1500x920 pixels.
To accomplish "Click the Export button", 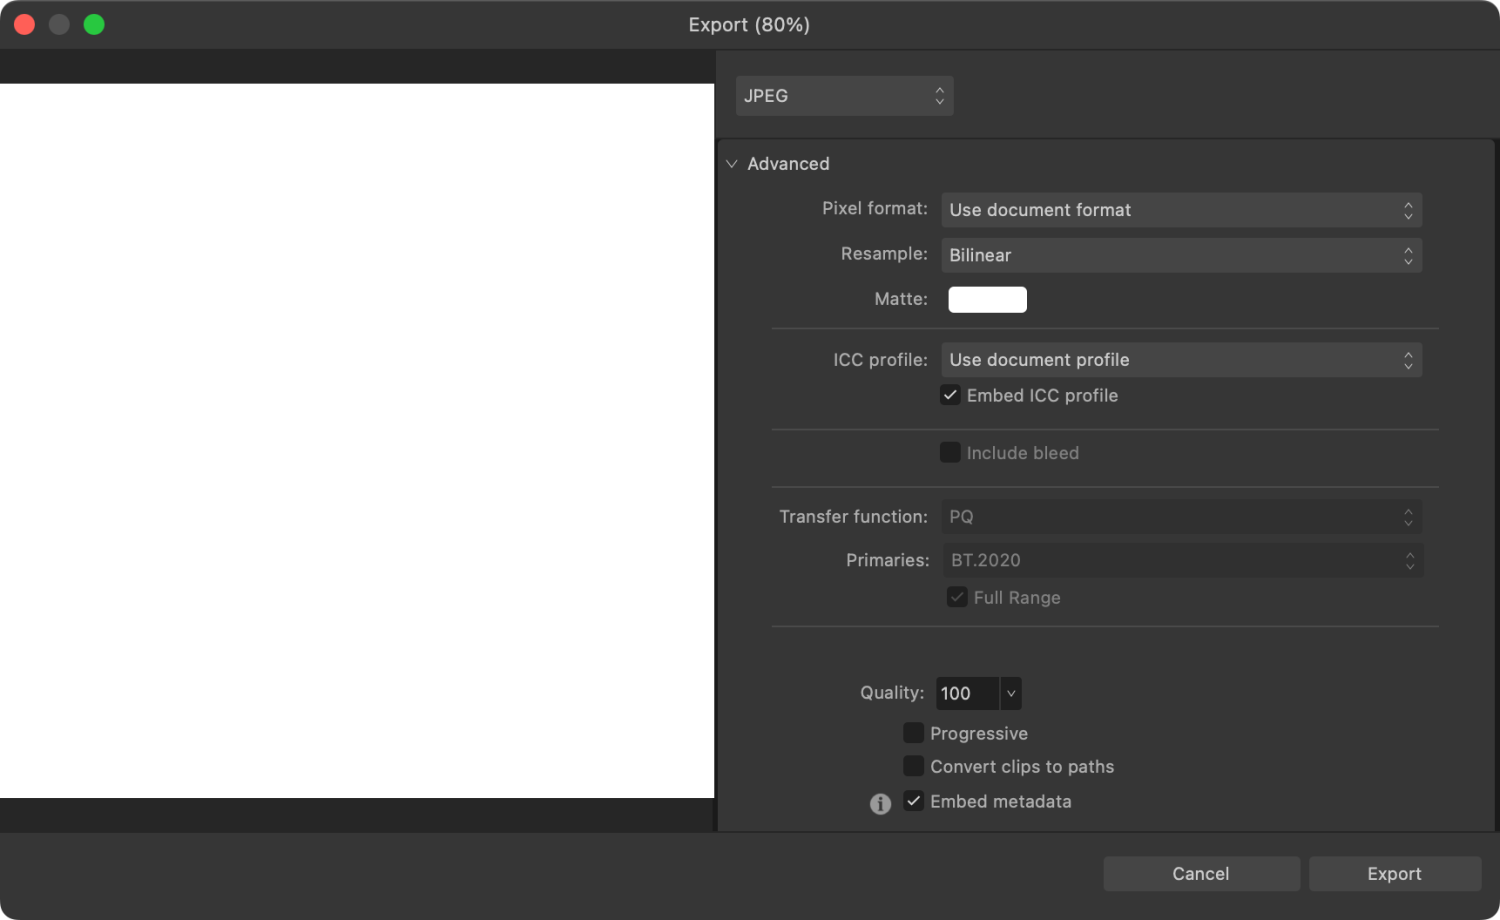I will [1394, 873].
